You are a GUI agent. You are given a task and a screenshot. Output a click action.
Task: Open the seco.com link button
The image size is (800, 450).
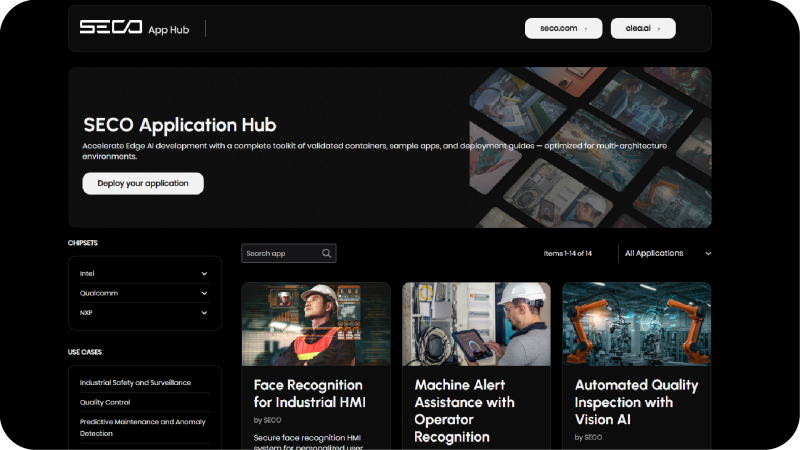coord(563,29)
